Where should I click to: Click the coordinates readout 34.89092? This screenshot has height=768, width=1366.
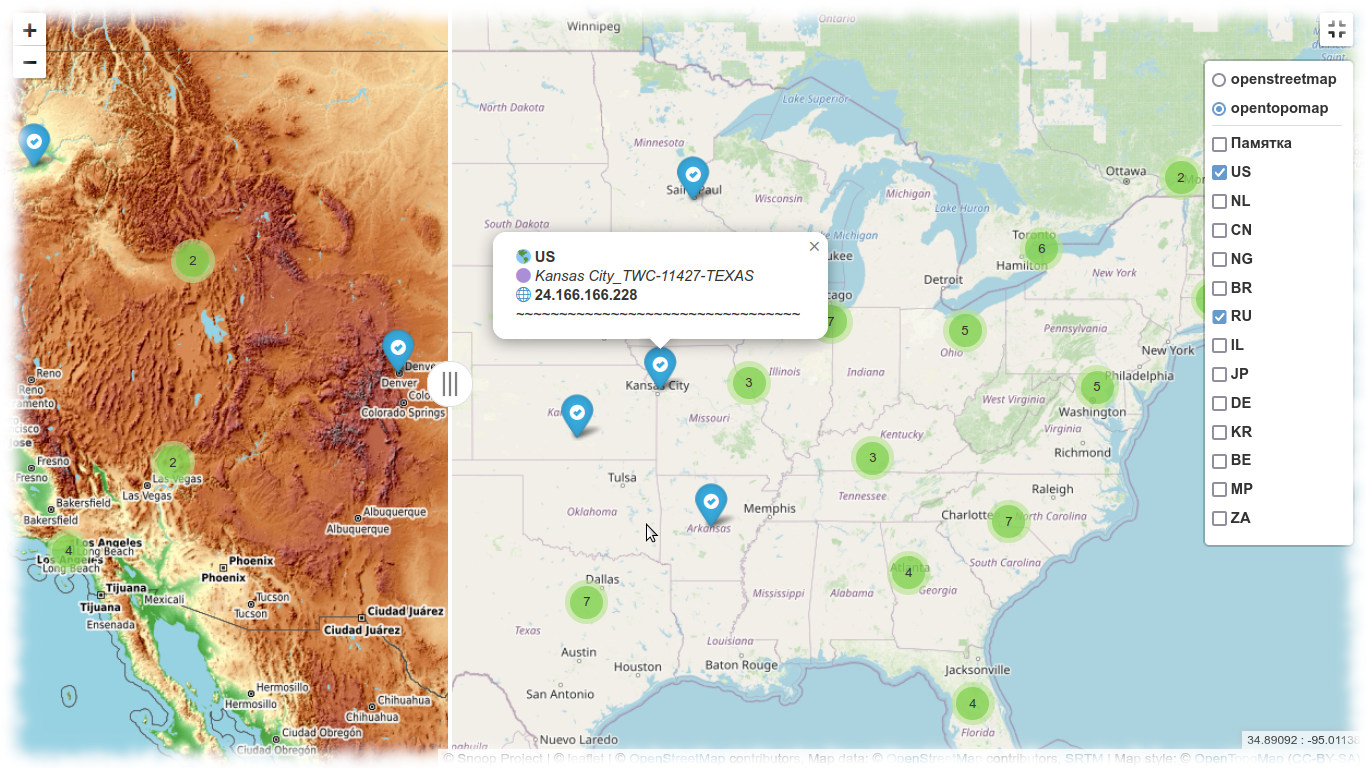coord(1302,740)
